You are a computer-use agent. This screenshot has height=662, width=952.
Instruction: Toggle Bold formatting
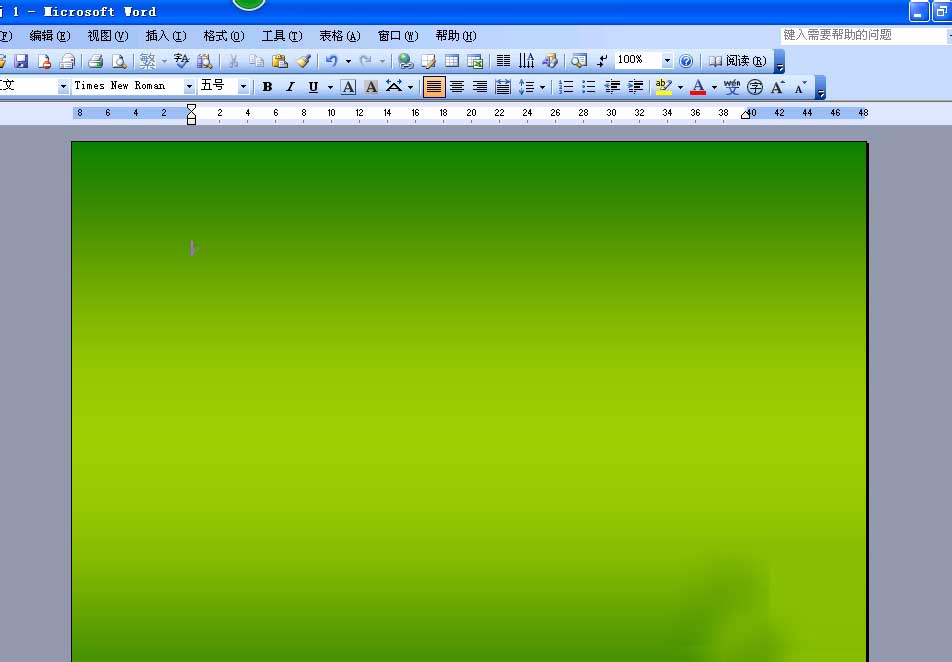pyautogui.click(x=267, y=87)
